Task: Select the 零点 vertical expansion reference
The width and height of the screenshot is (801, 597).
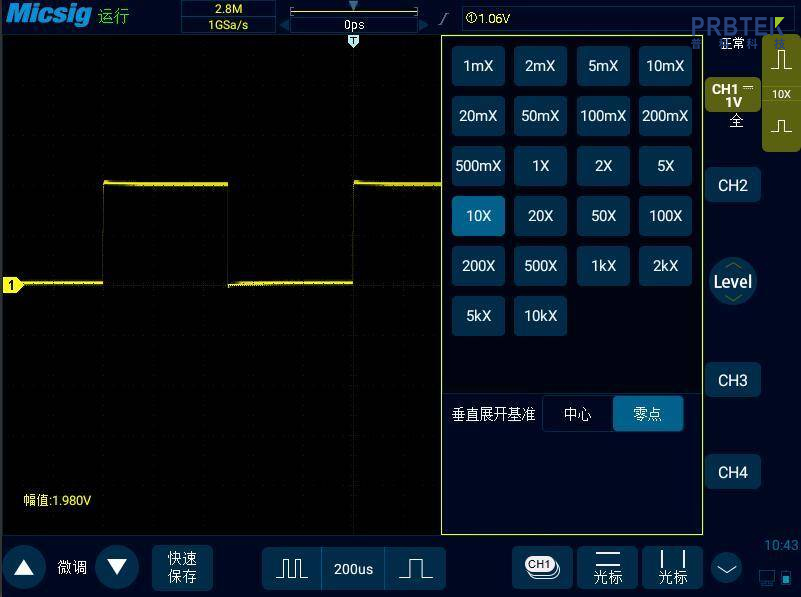Action: tap(648, 414)
